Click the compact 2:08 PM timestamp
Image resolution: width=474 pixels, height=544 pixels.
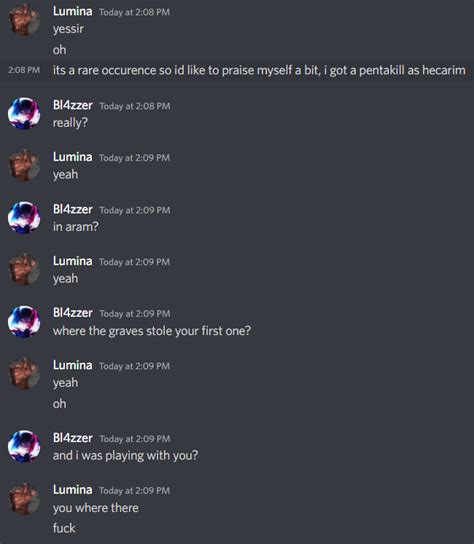point(24,70)
